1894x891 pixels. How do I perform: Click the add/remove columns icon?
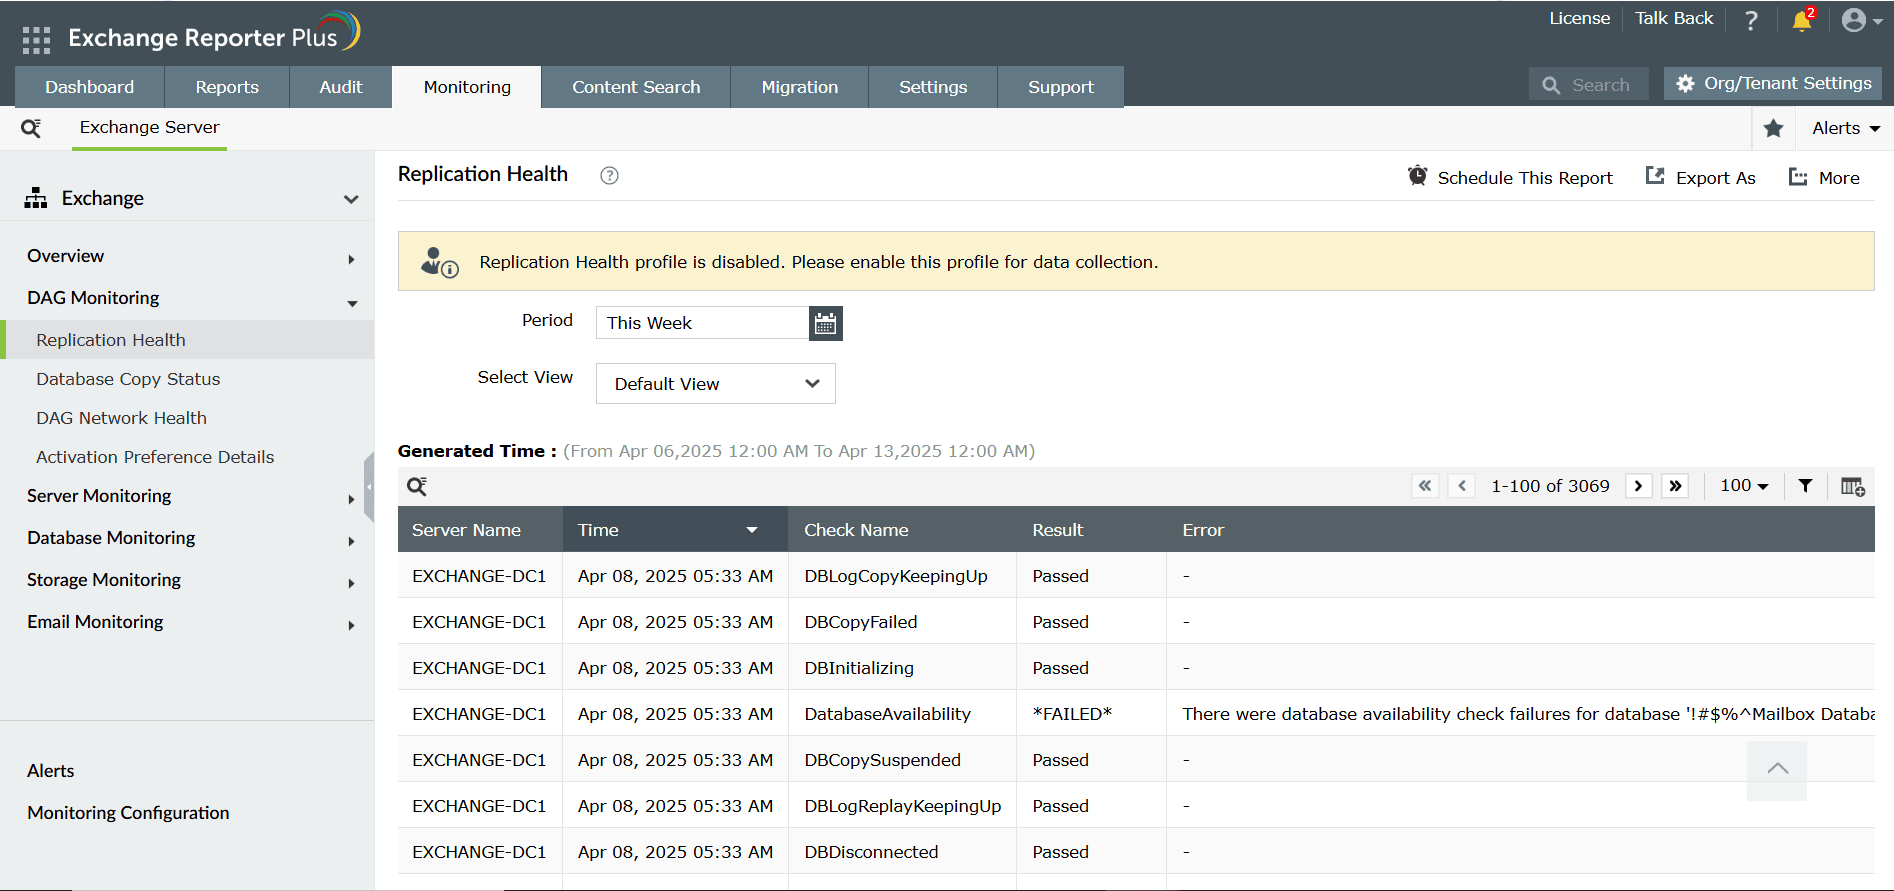pyautogui.click(x=1853, y=486)
